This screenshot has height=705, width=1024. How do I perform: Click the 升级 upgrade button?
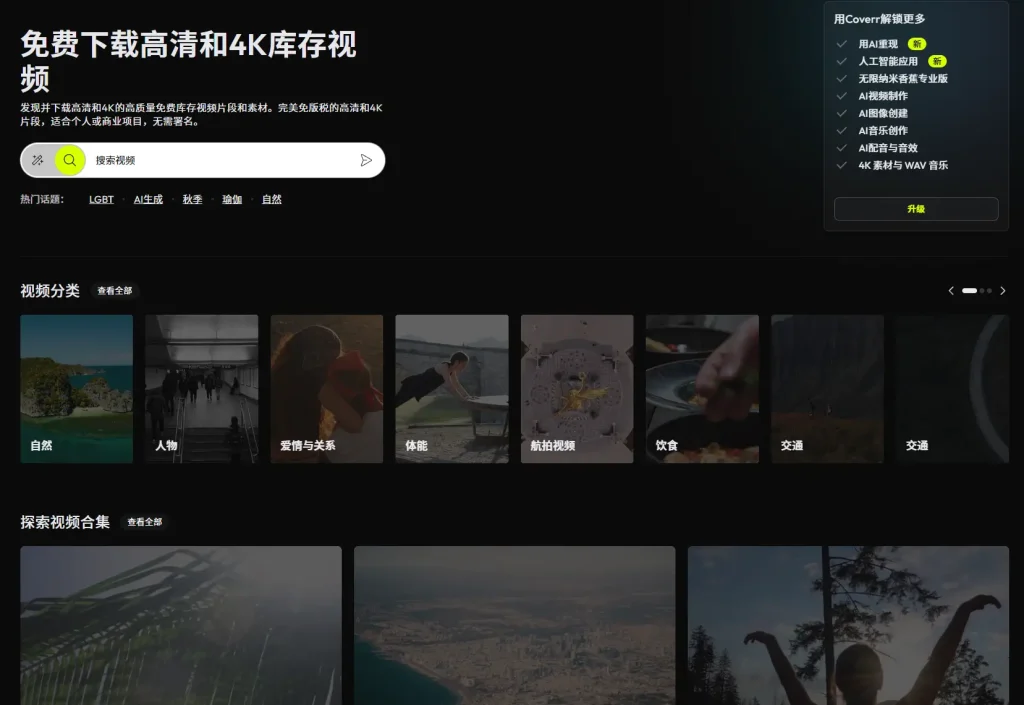tap(916, 209)
